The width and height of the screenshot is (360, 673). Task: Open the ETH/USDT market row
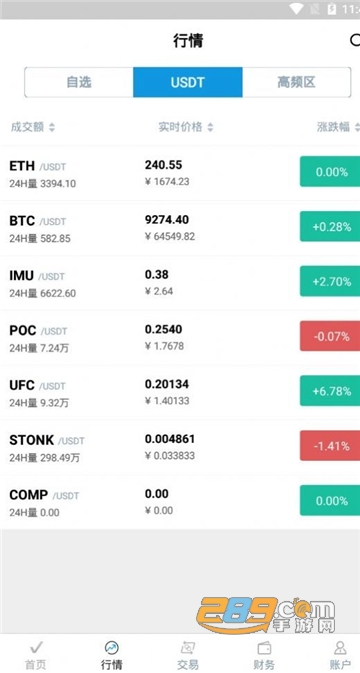(180, 173)
